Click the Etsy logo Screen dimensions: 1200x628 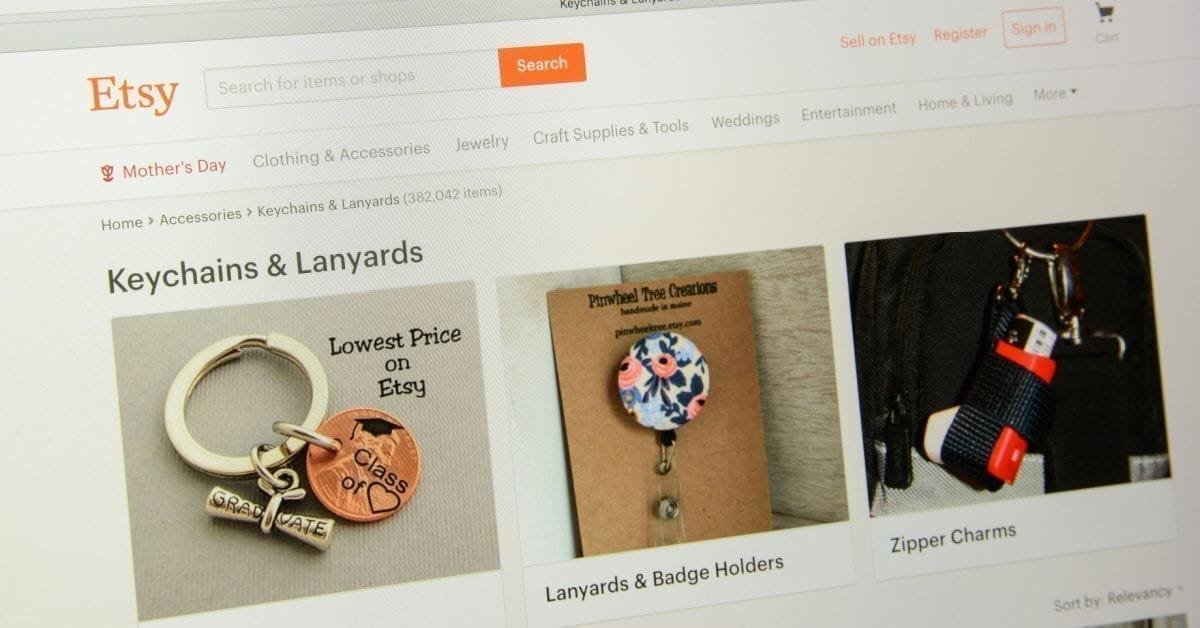click(x=132, y=95)
